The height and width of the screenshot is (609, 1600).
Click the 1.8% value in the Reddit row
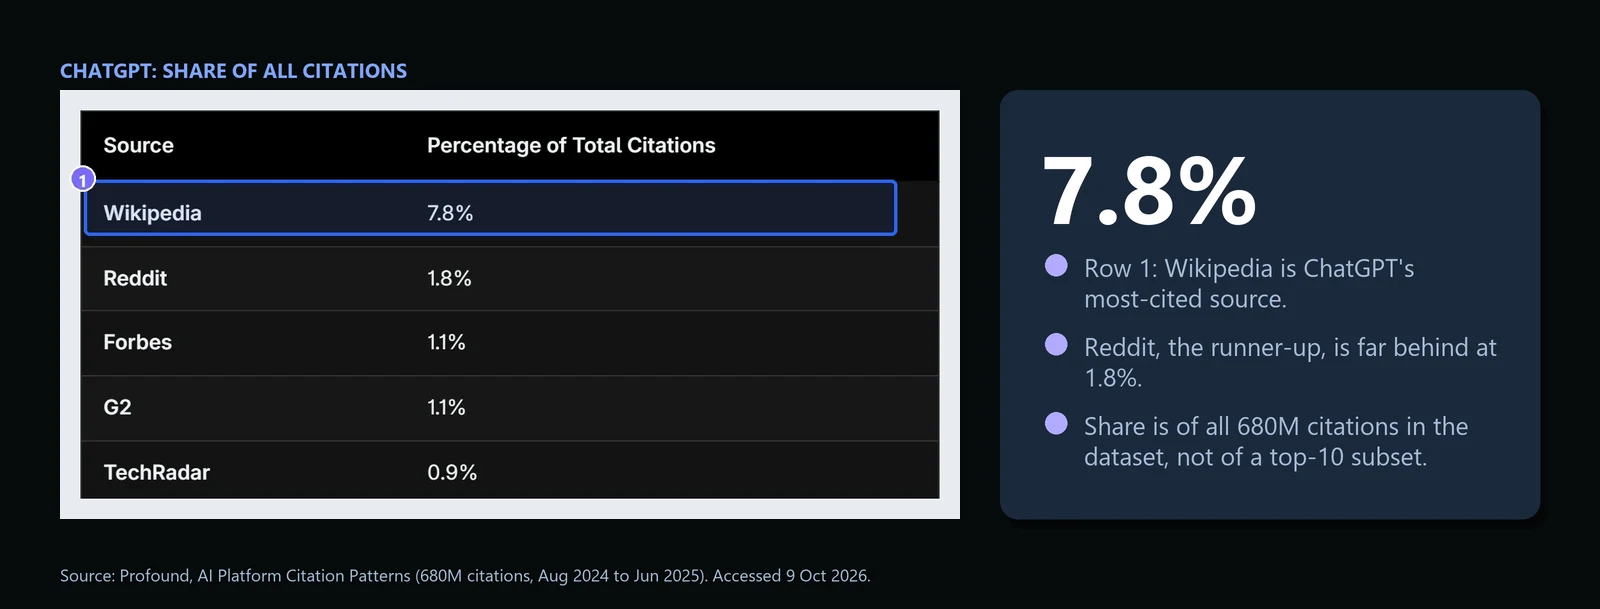point(449,278)
